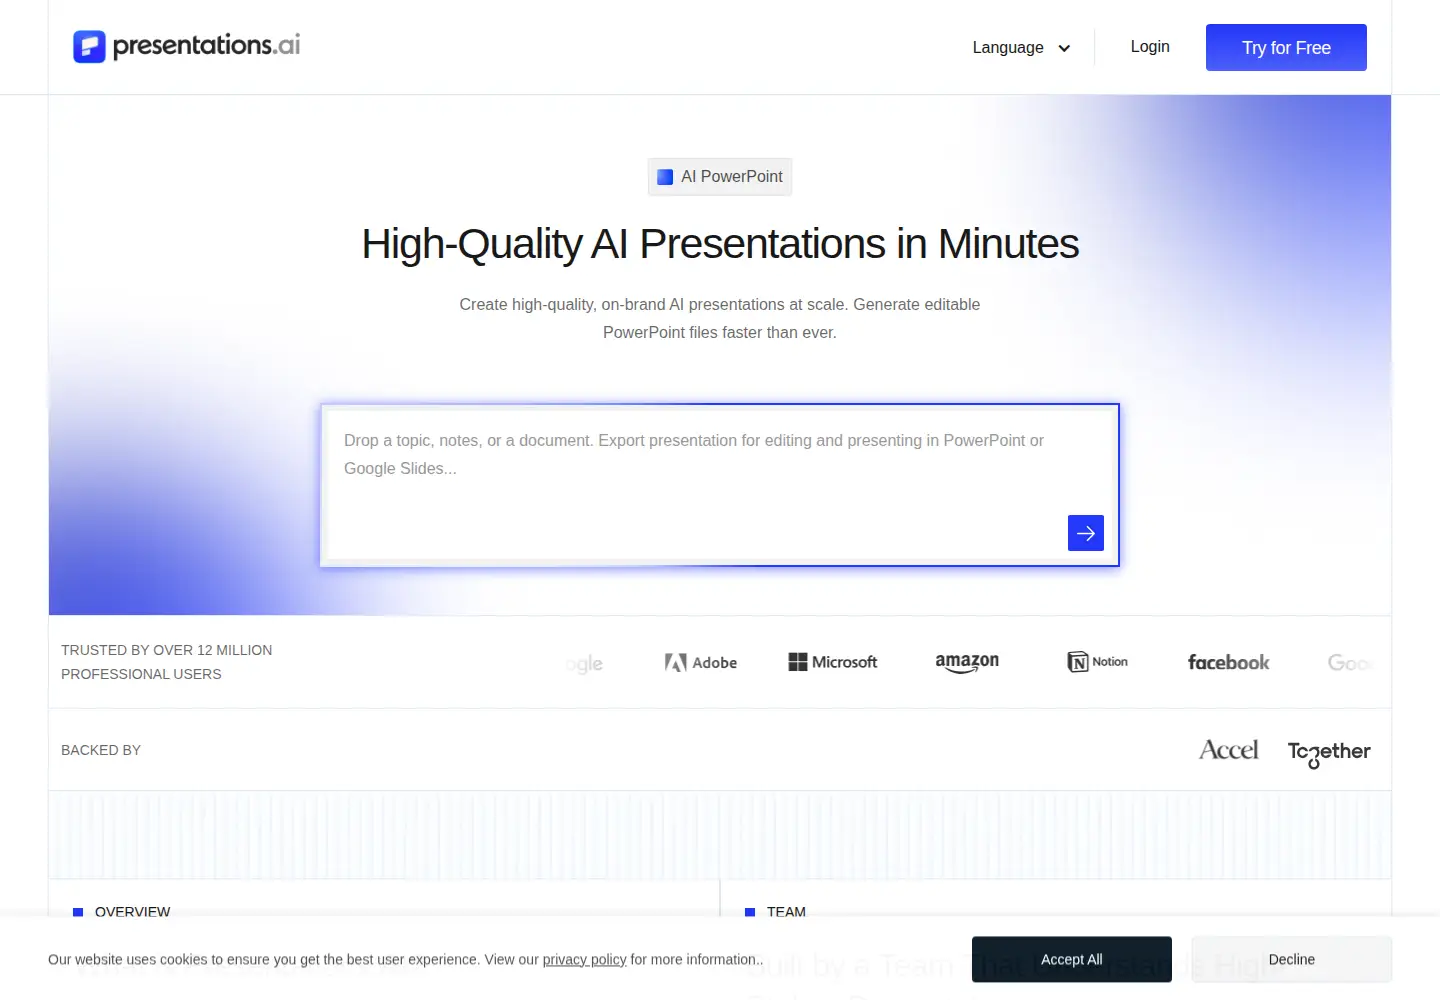Screen dimensions: 1440x1000
Task: Click the AI PowerPoint badge
Action: click(720, 177)
